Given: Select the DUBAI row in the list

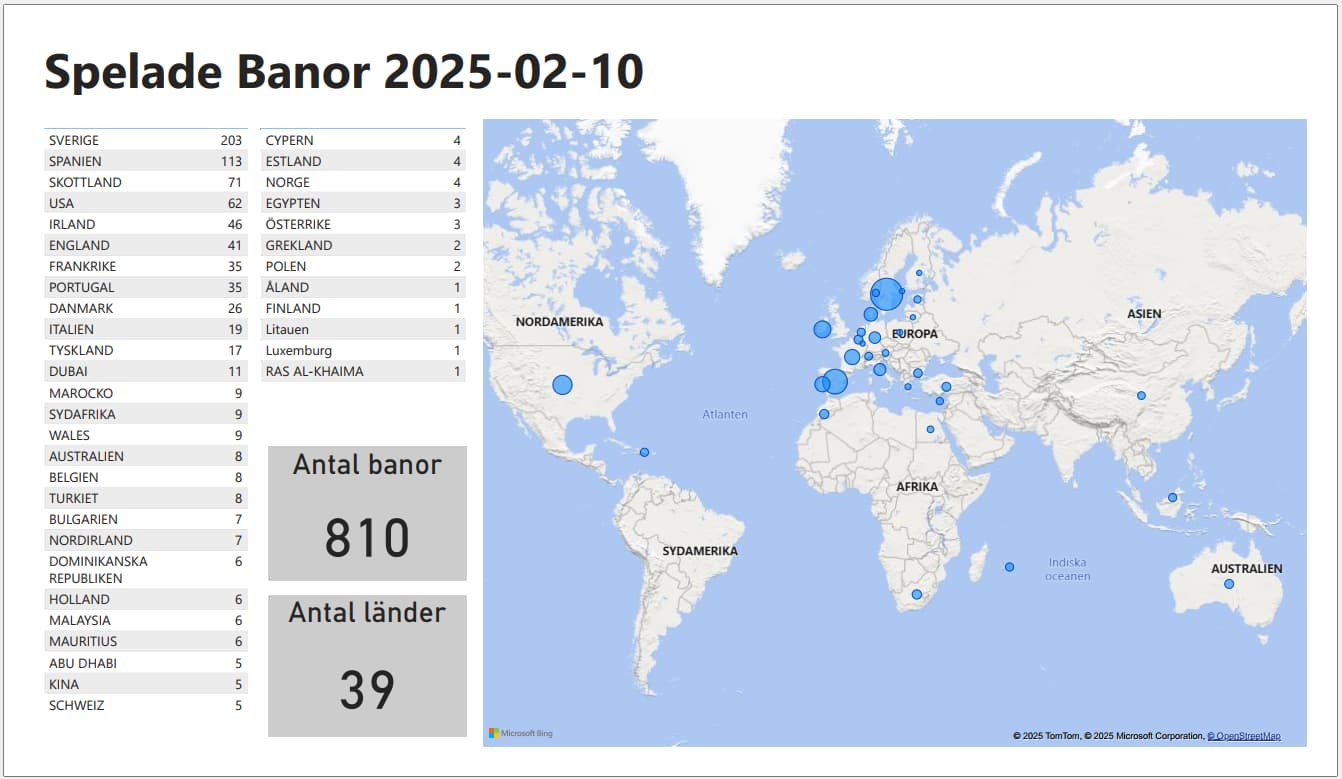Looking at the screenshot, I should (146, 371).
